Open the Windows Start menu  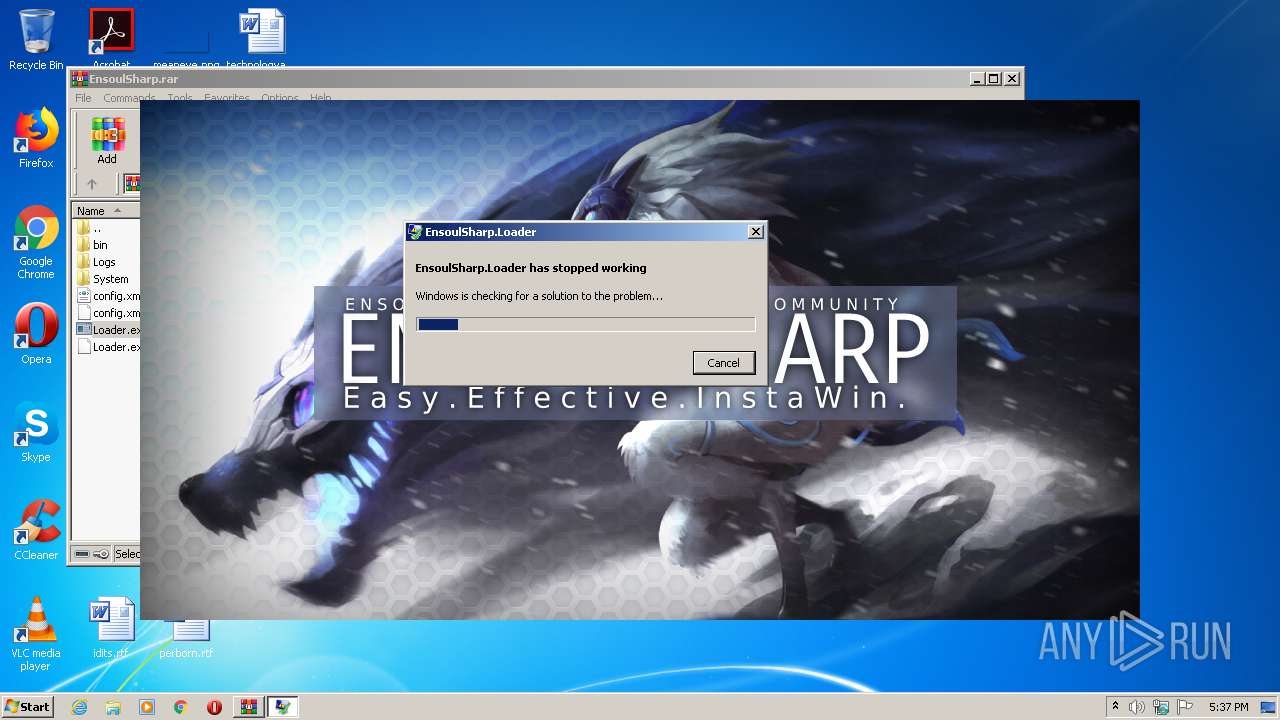28,706
